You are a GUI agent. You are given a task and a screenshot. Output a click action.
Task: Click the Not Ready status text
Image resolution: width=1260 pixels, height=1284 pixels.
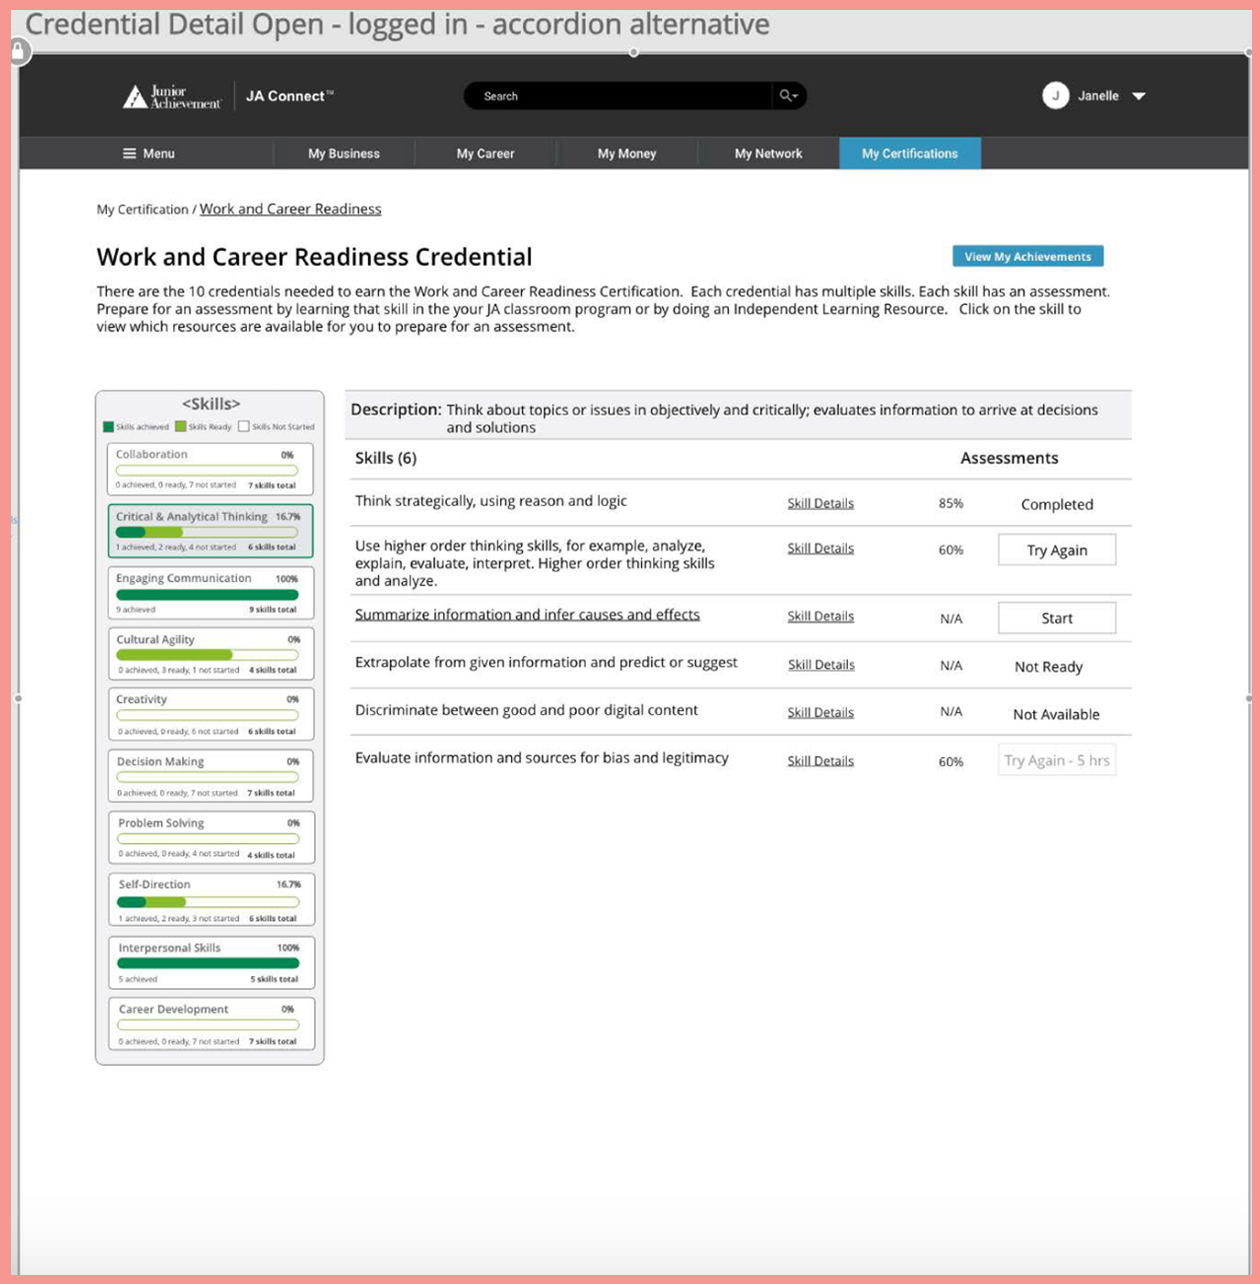[x=1048, y=666]
